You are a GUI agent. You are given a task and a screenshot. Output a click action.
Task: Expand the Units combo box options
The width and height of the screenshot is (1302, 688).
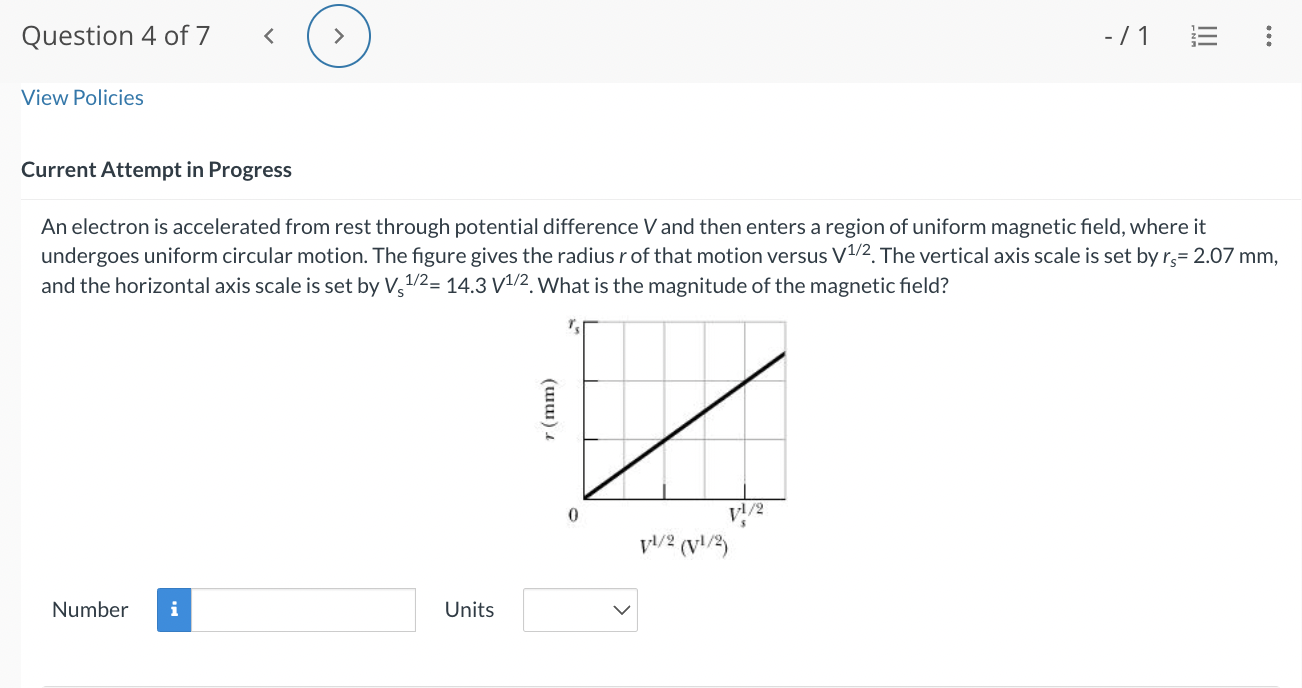click(580, 609)
